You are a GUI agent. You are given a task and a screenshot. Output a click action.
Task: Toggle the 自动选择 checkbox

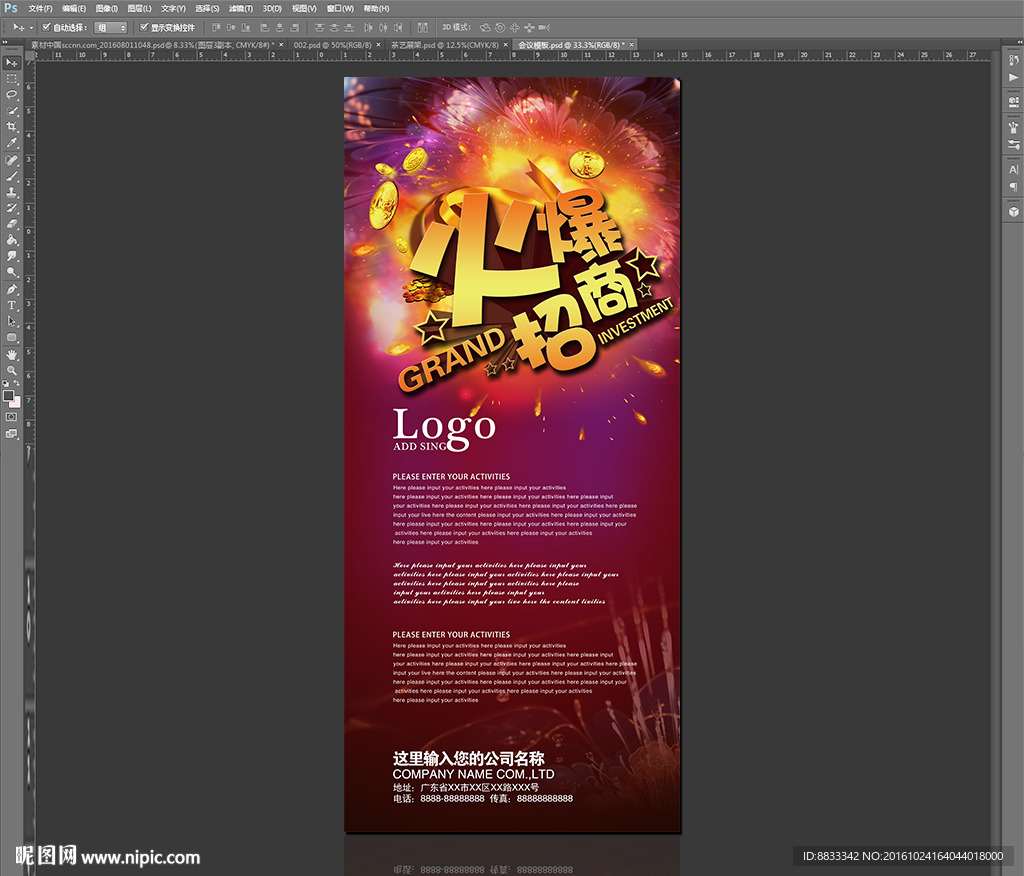coord(46,27)
